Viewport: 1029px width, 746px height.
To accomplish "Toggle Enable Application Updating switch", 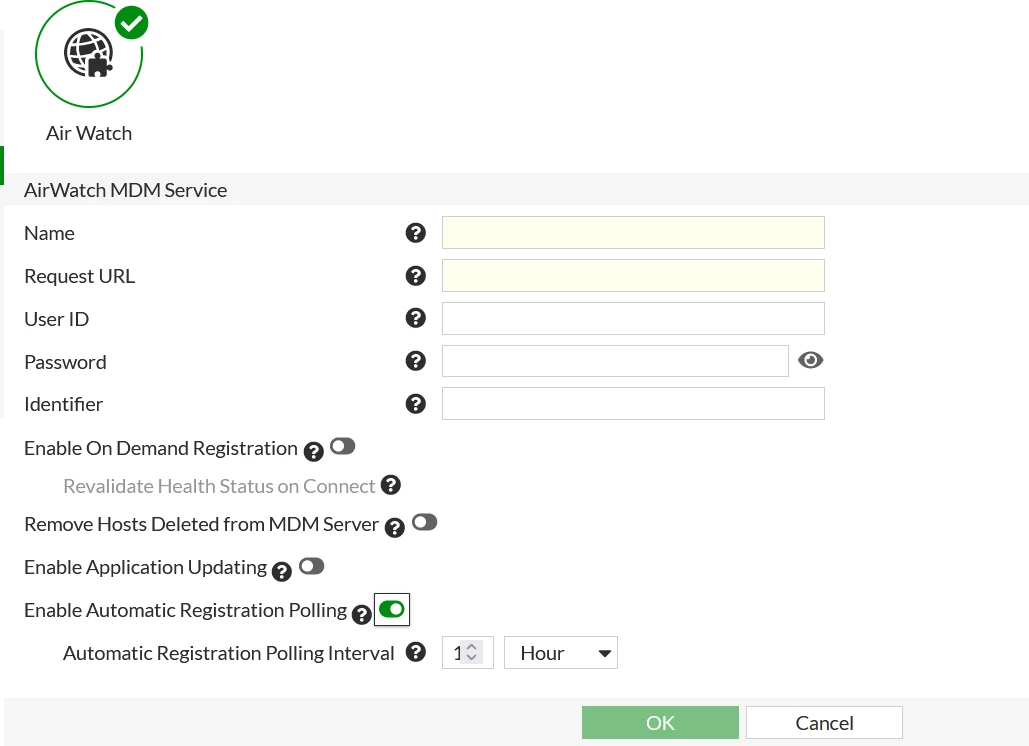I will click(x=312, y=566).
